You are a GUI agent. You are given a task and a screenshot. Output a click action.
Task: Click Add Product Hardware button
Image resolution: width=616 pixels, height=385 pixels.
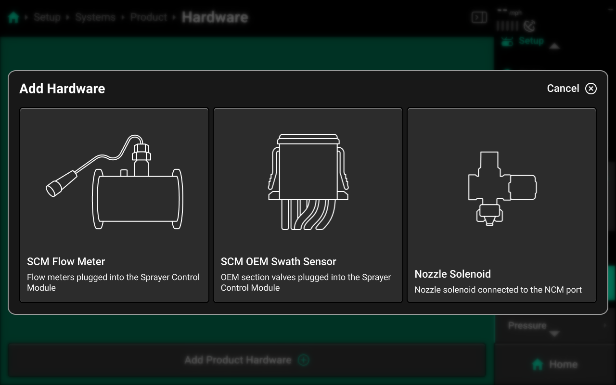247,360
